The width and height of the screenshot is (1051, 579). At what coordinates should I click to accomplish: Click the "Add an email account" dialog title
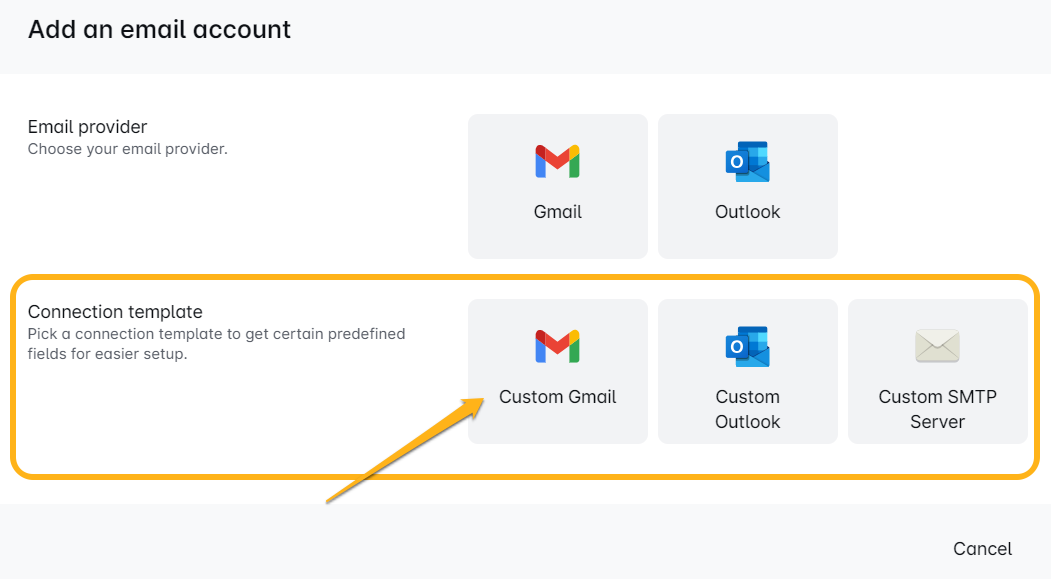pos(159,29)
